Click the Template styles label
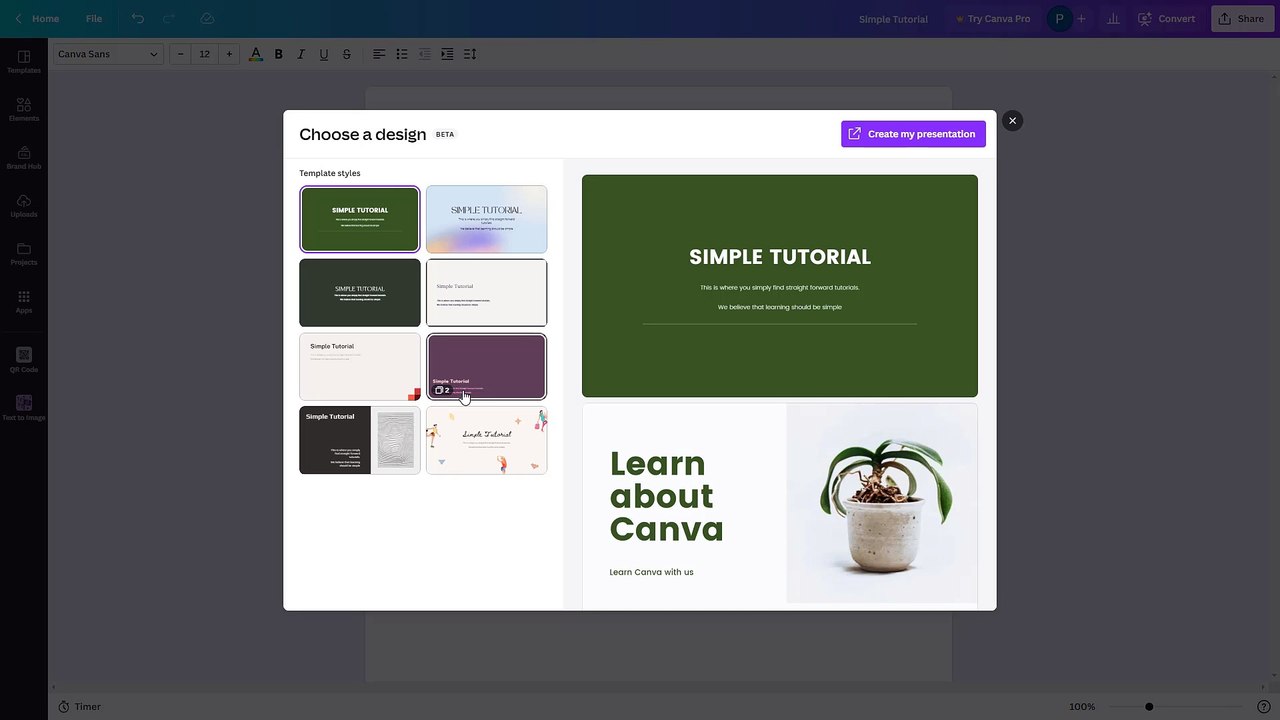 [330, 173]
